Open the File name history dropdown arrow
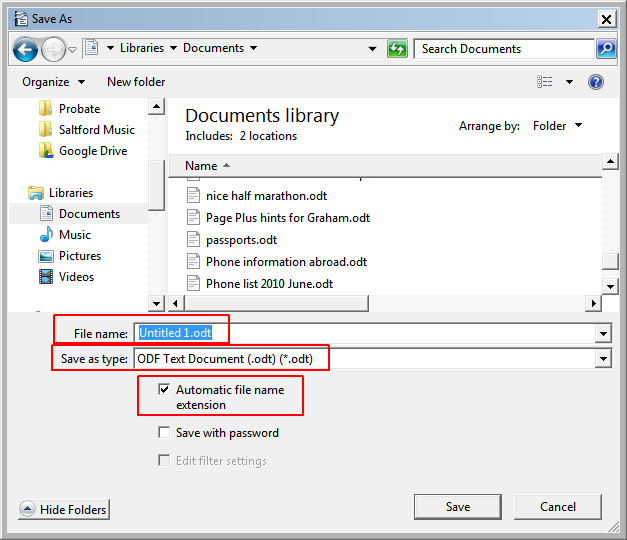Viewport: 627px width, 540px height. pyautogui.click(x=602, y=333)
